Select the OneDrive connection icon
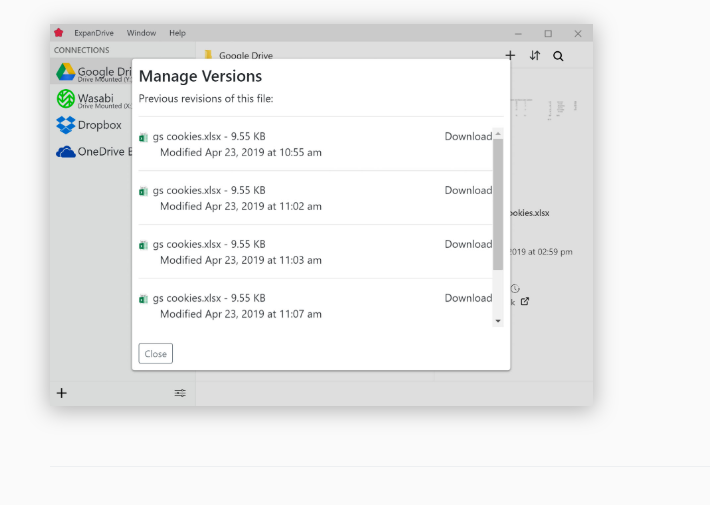The height and width of the screenshot is (505, 710). point(66,152)
